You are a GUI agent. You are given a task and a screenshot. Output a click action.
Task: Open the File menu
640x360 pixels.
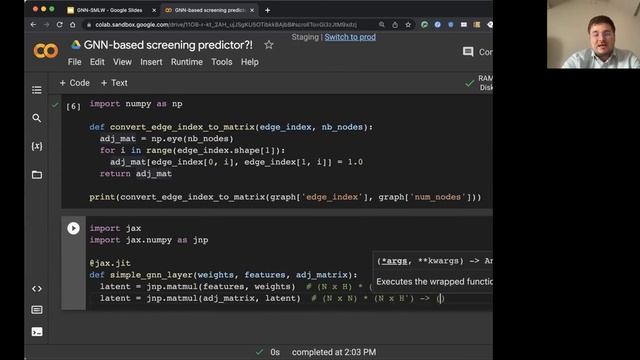point(74,62)
